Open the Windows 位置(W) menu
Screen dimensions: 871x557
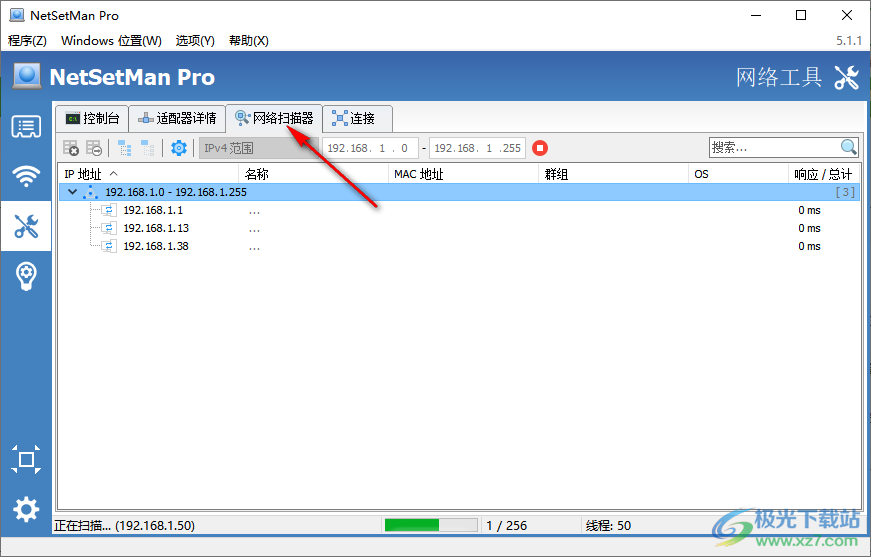click(x=111, y=41)
